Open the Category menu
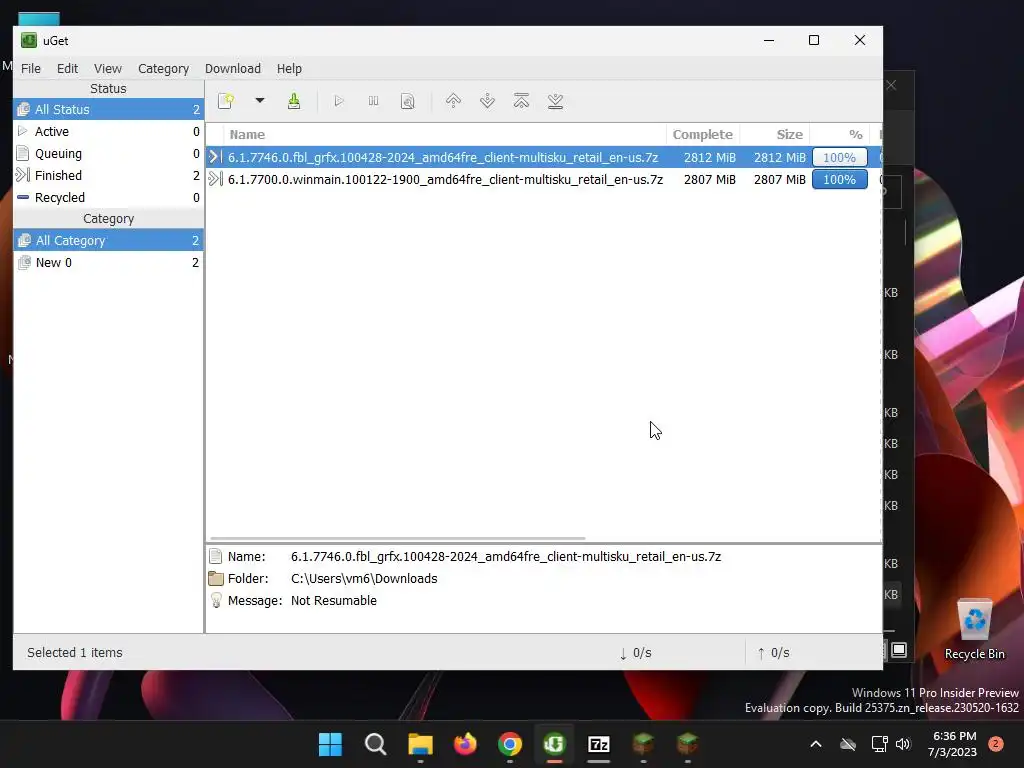This screenshot has width=1024, height=768. (x=163, y=69)
